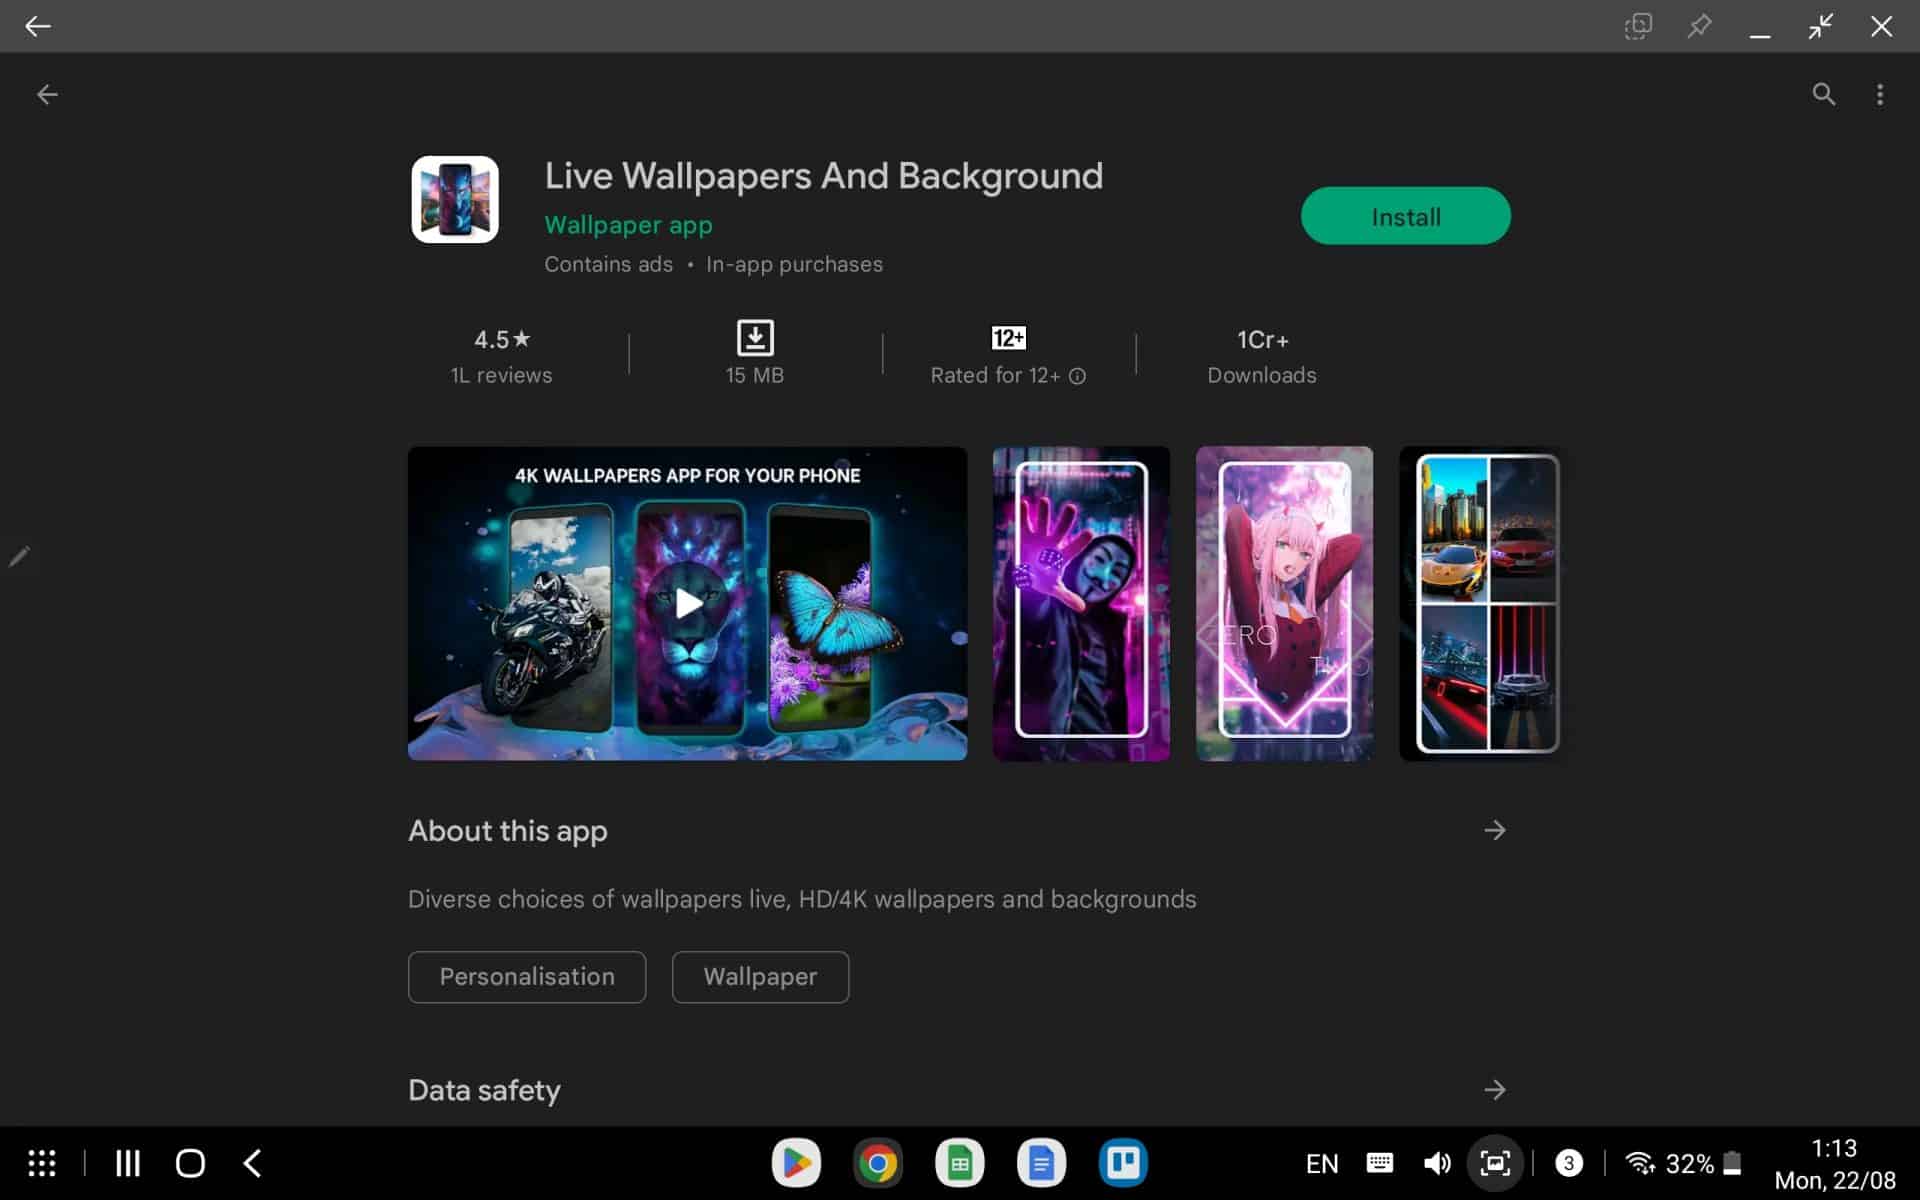Open Wi-Fi status in system tray
1920x1200 pixels.
(x=1638, y=1162)
